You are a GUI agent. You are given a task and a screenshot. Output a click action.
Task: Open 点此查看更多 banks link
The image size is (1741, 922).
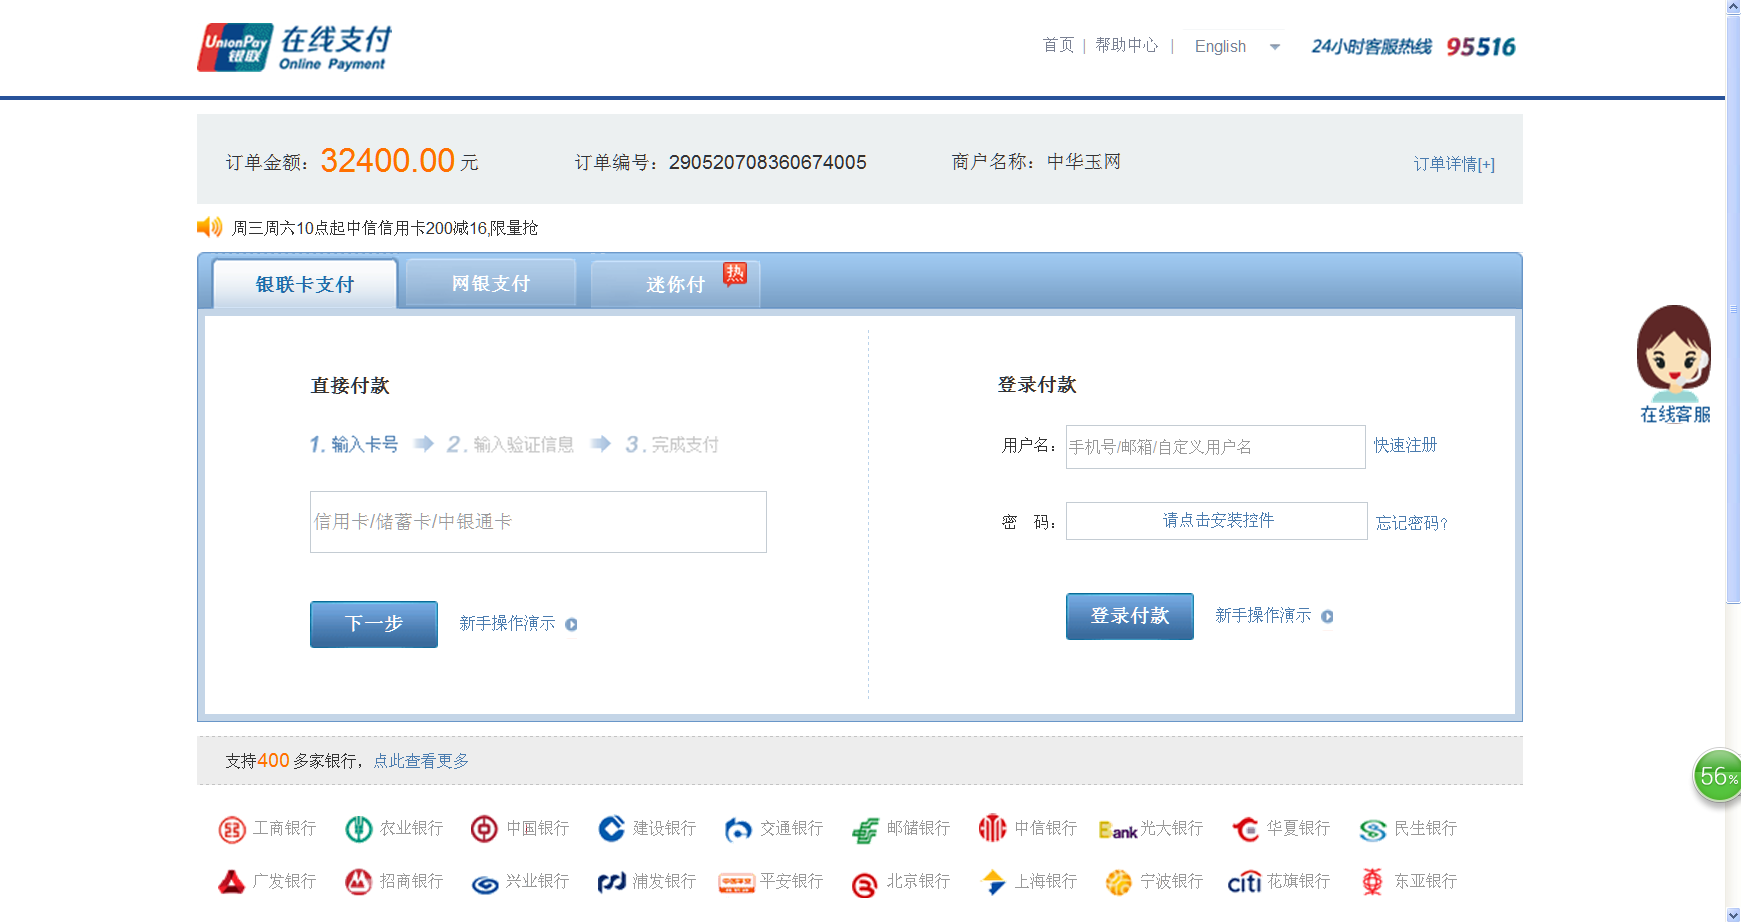421,761
